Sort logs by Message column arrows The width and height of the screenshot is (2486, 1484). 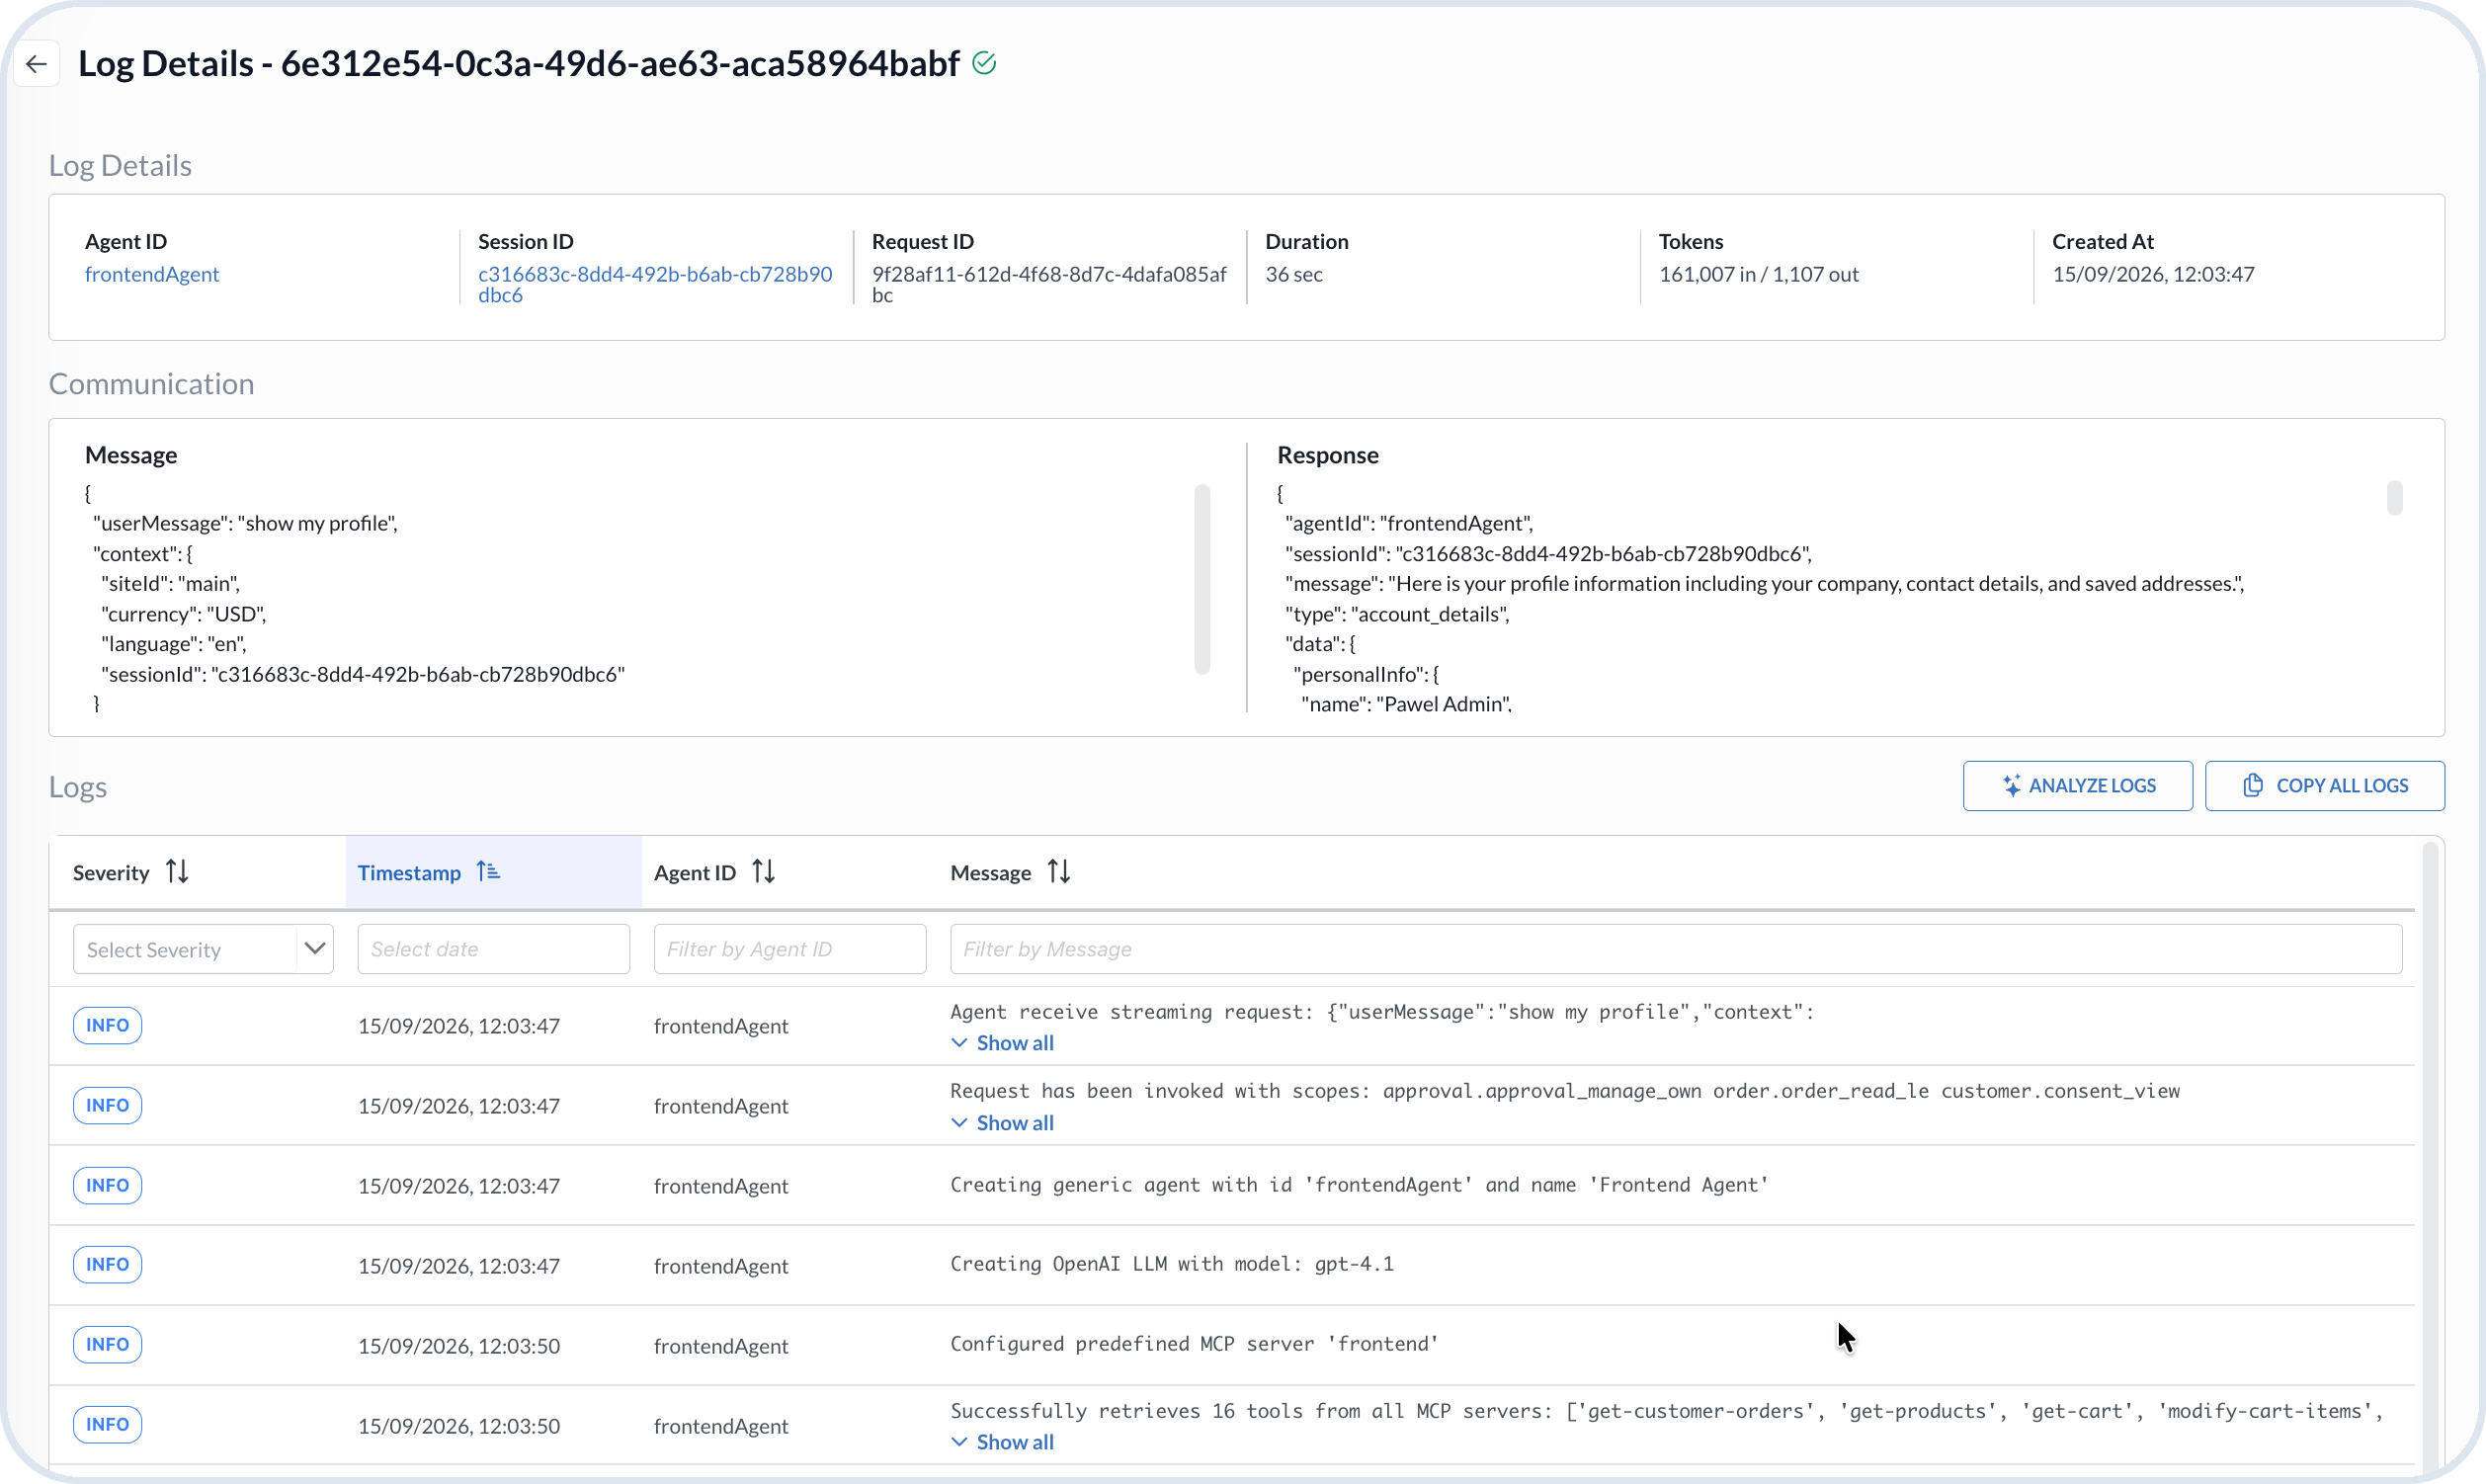1059,872
